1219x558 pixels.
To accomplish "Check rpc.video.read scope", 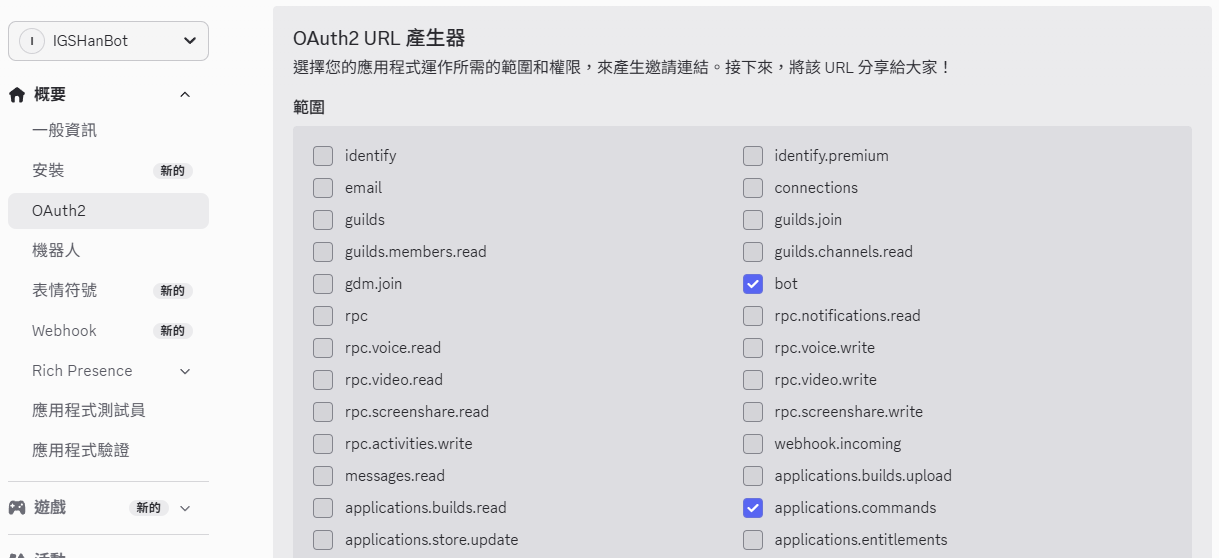I will click(323, 380).
